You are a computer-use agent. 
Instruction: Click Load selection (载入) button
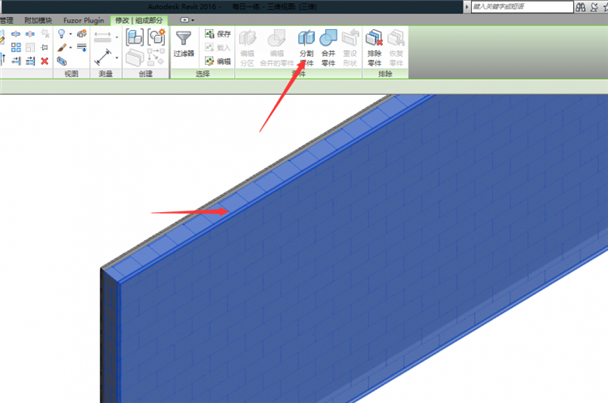(218, 48)
